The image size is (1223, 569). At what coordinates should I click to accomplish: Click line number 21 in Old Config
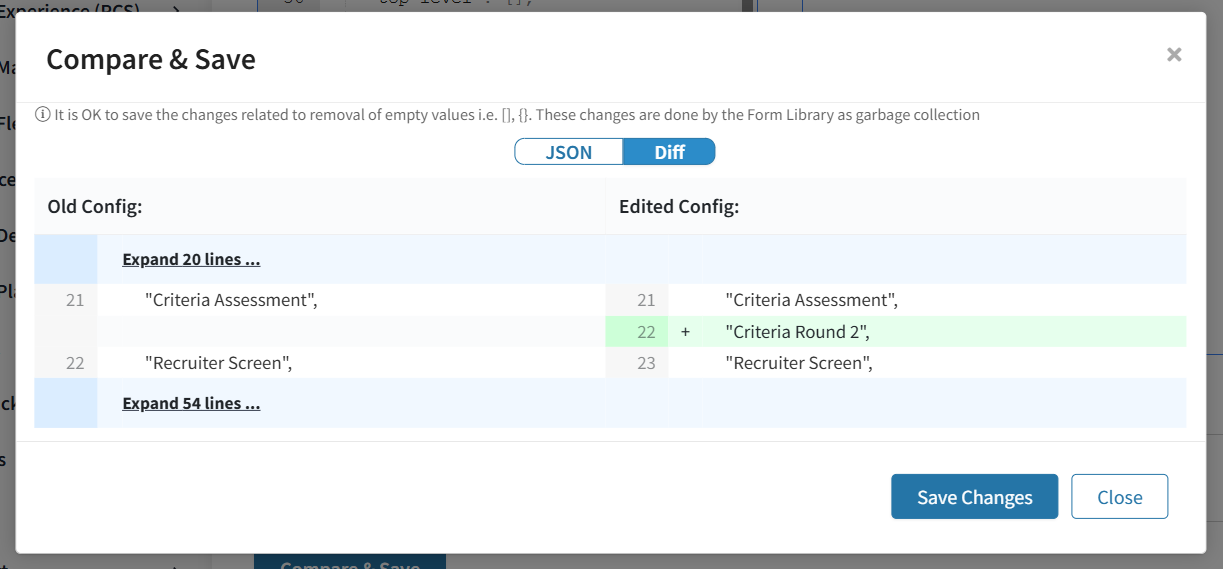coord(75,300)
